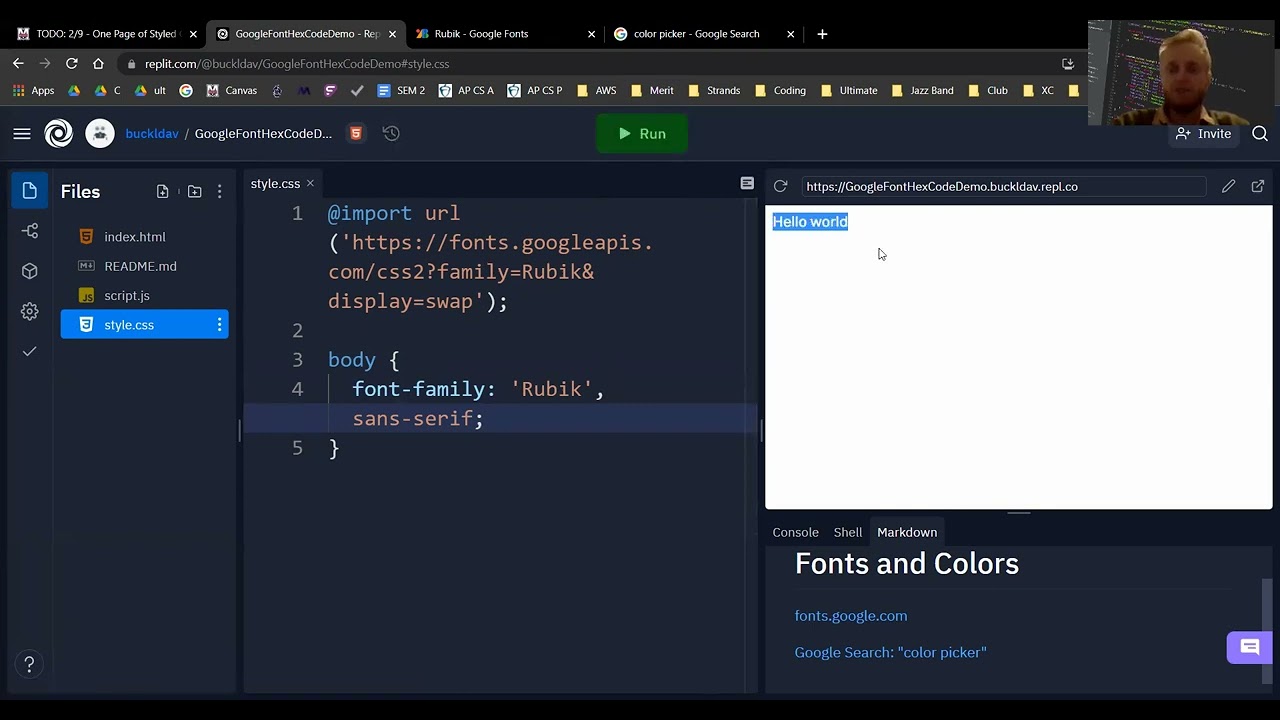Switch to the Console tab

click(x=795, y=532)
